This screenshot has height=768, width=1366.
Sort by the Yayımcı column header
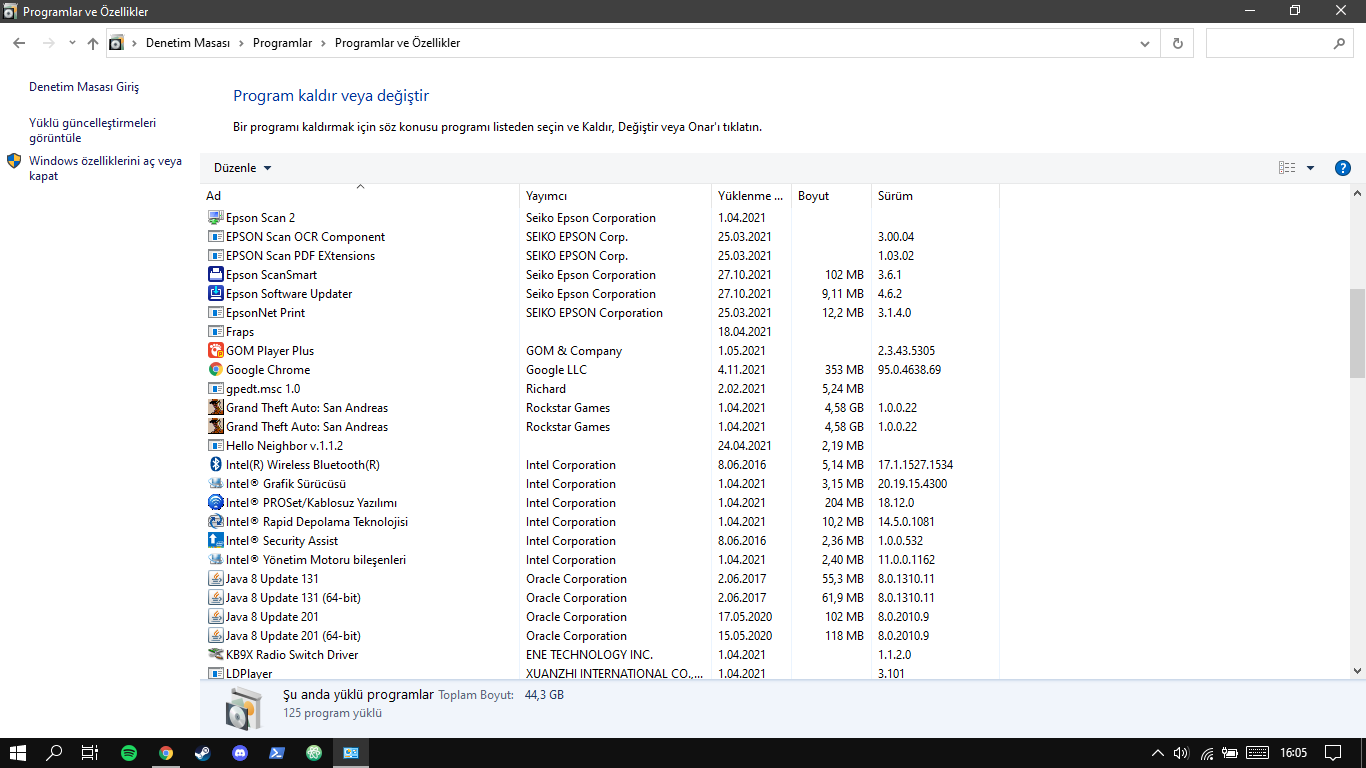615,196
